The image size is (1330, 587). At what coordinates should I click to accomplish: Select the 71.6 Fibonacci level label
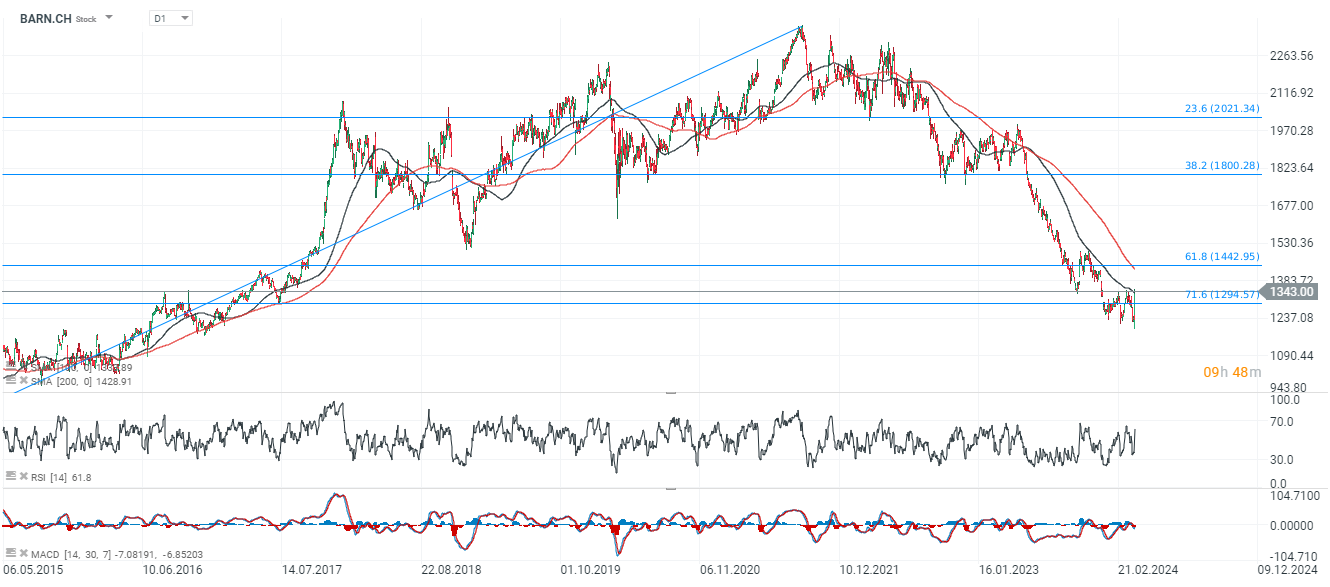[1221, 295]
